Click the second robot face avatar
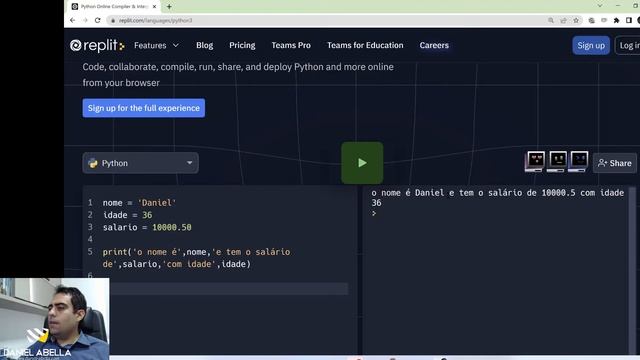The height and width of the screenshot is (360, 640). (557, 161)
